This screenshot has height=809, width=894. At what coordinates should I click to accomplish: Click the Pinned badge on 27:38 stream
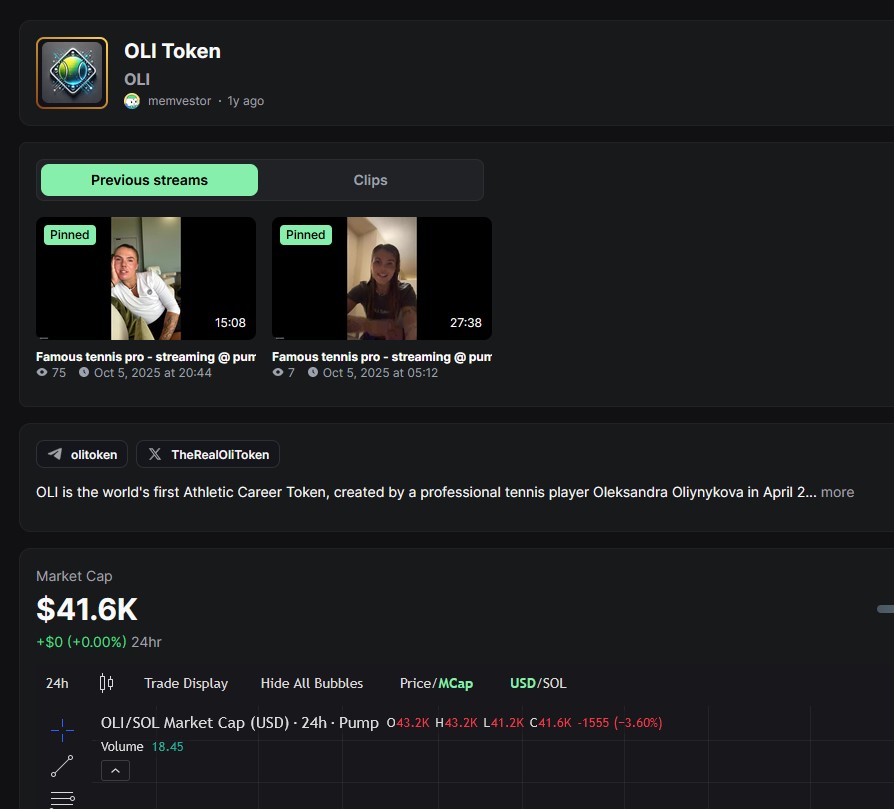point(306,235)
